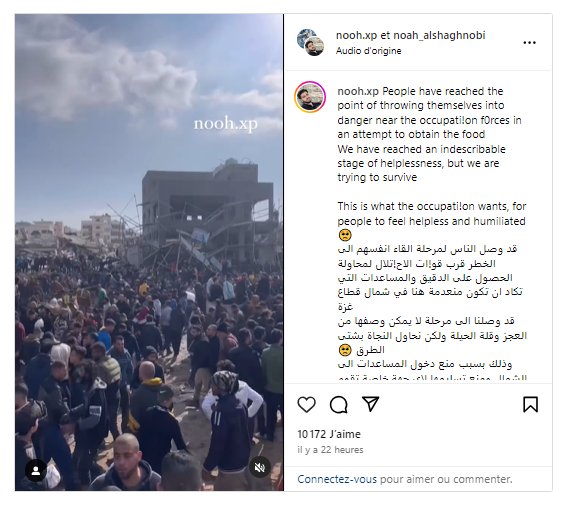Click the nooh.xp username in the caption

coord(358,91)
